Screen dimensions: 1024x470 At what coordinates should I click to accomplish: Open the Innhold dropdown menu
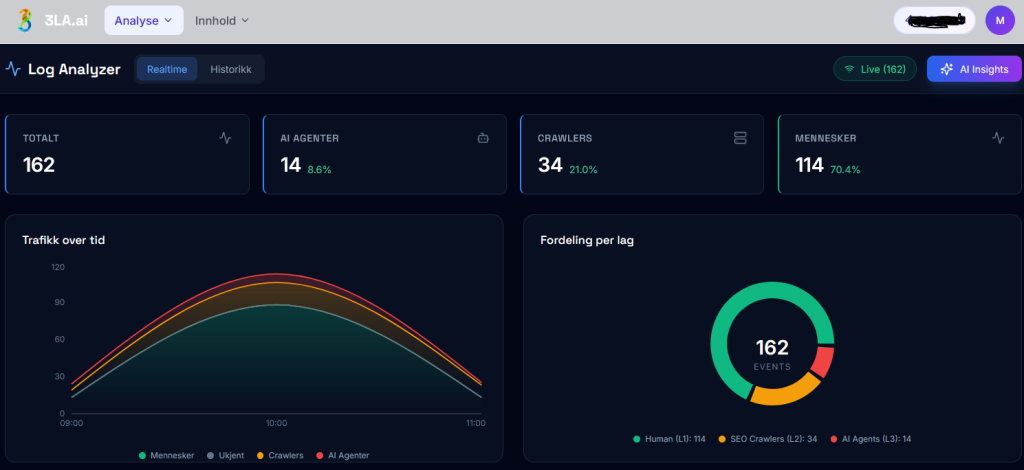pyautogui.click(x=222, y=20)
